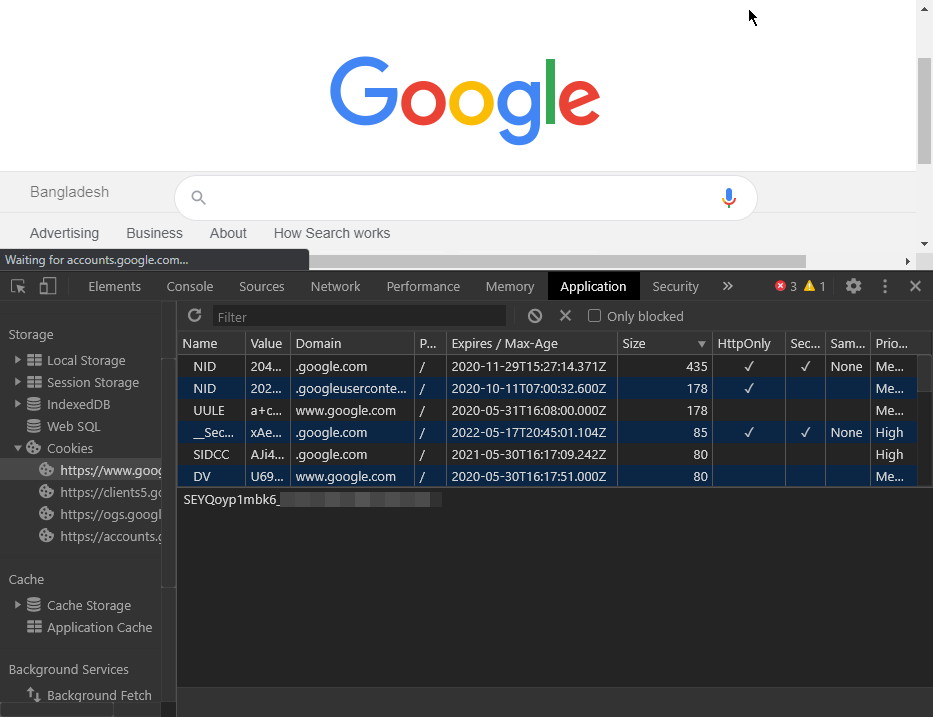
Task: Click the Local Storage table icon
Action: pos(35,360)
